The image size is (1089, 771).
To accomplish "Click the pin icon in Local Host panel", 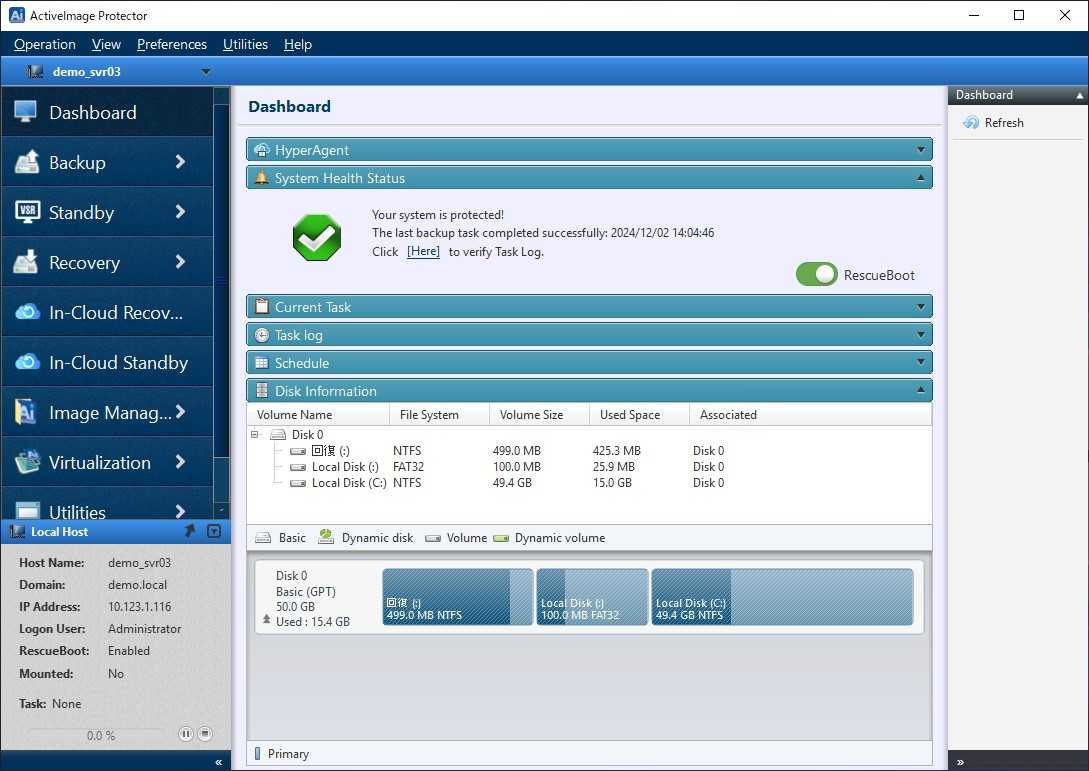I will [190, 531].
